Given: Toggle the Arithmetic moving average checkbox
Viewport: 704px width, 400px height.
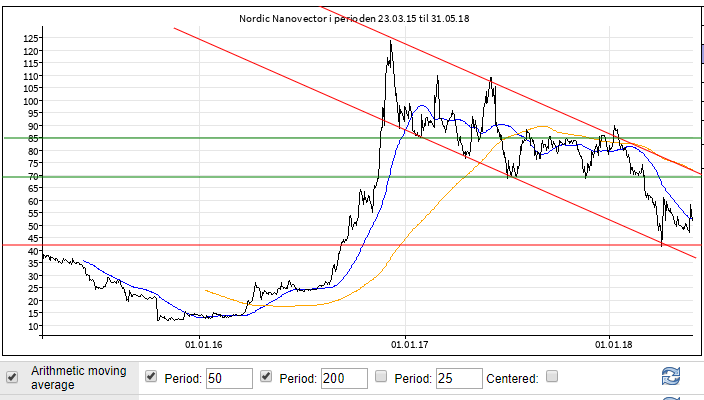Looking at the screenshot, I should [x=12, y=377].
